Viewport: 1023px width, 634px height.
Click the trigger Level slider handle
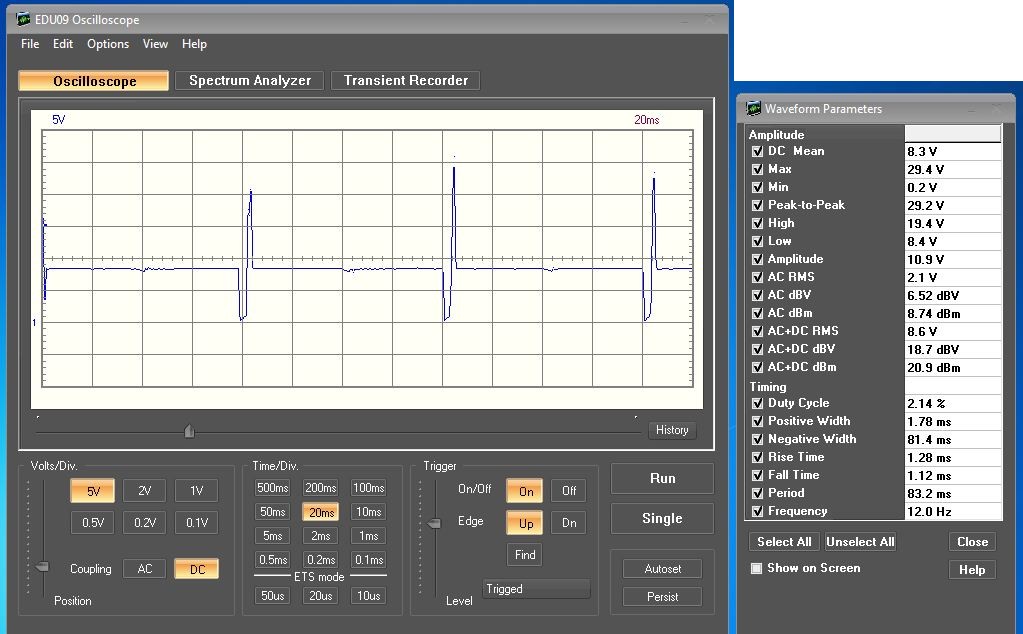434,524
